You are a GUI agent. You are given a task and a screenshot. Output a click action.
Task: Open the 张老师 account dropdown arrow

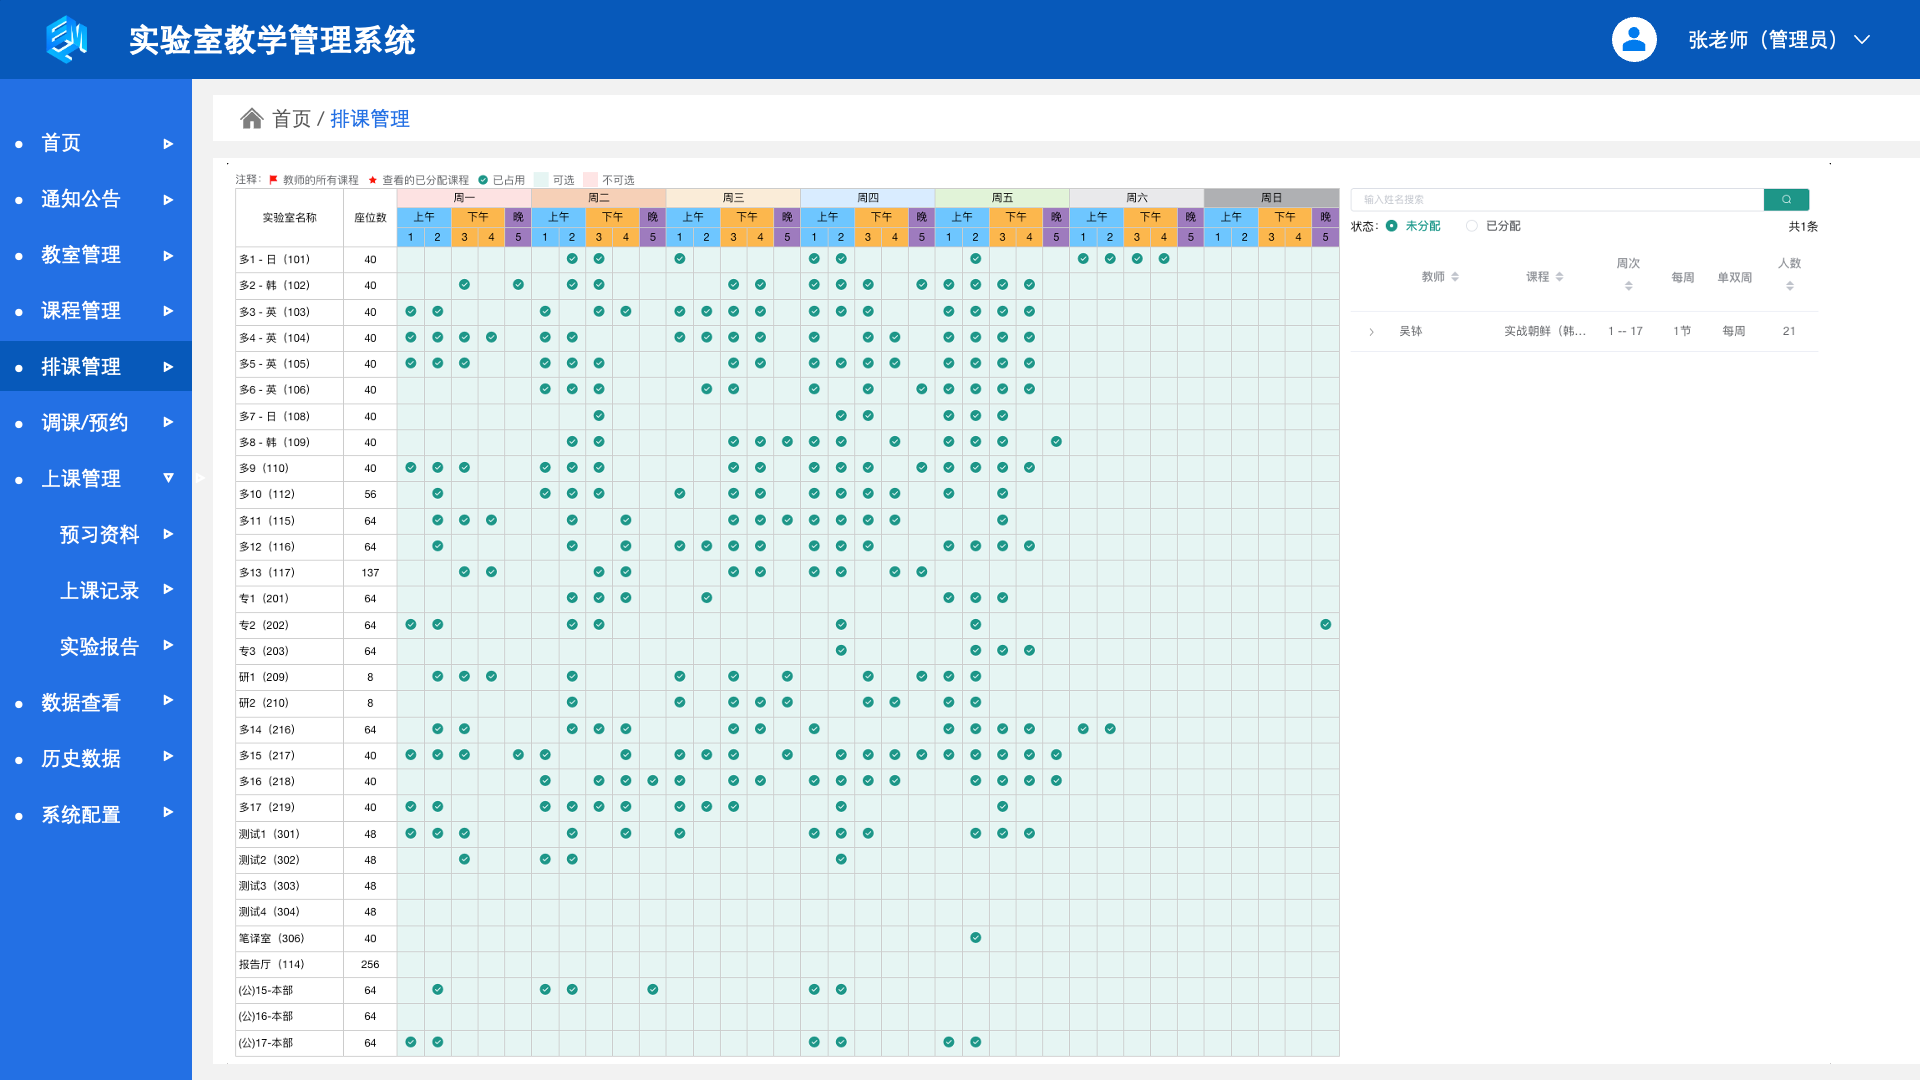pos(1861,39)
